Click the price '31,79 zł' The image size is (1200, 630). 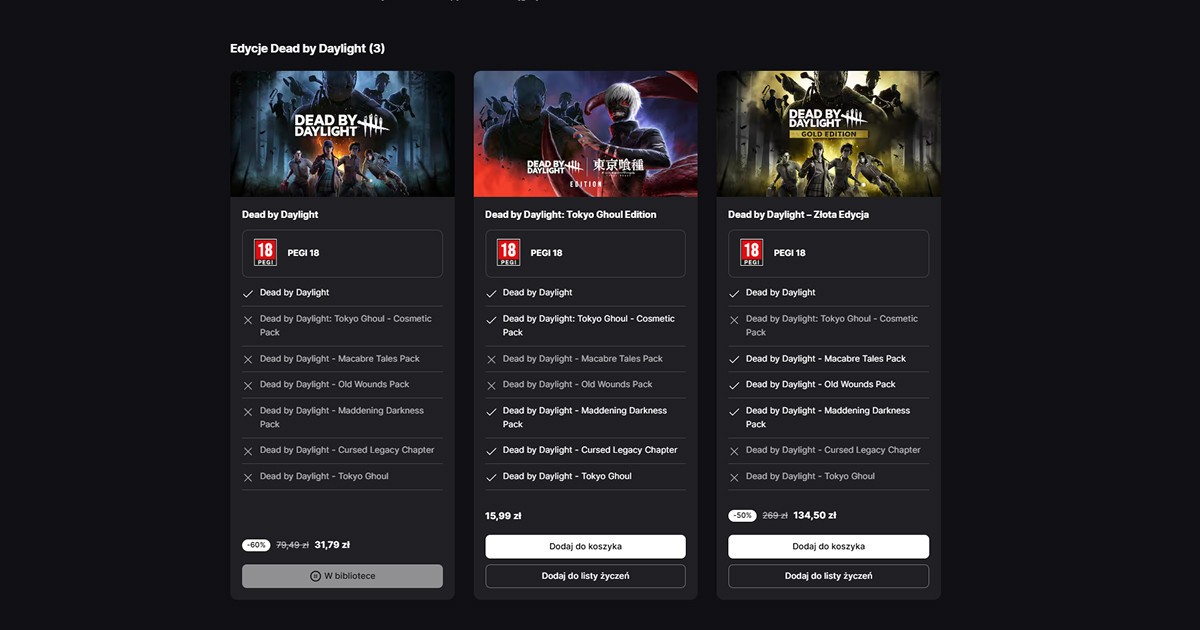[332, 545]
